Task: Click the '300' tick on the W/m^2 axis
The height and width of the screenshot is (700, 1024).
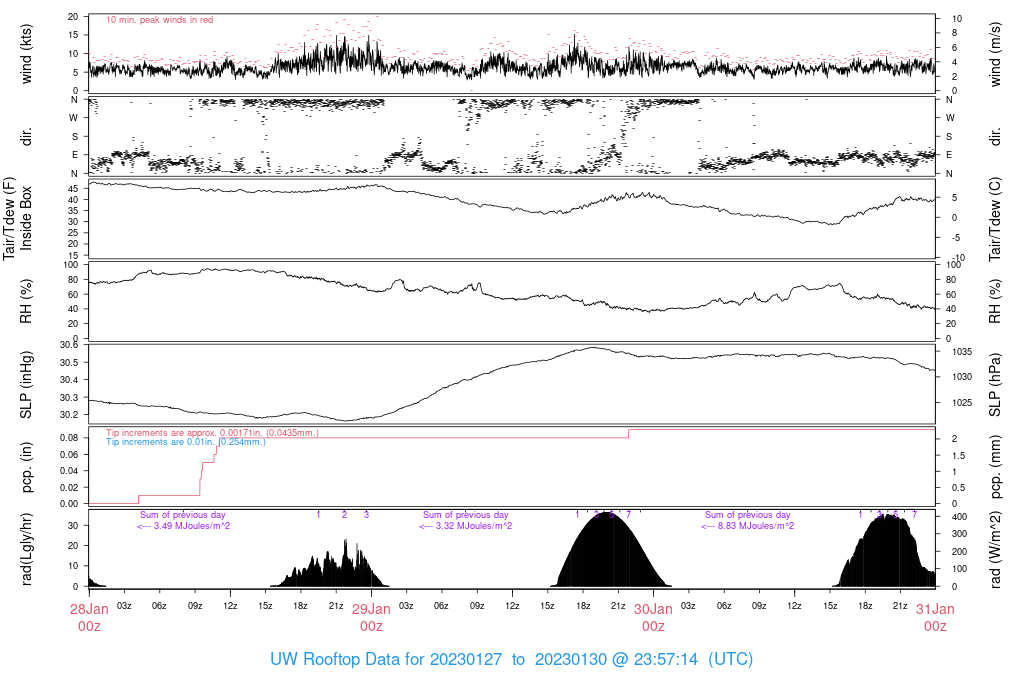Action: [x=959, y=534]
